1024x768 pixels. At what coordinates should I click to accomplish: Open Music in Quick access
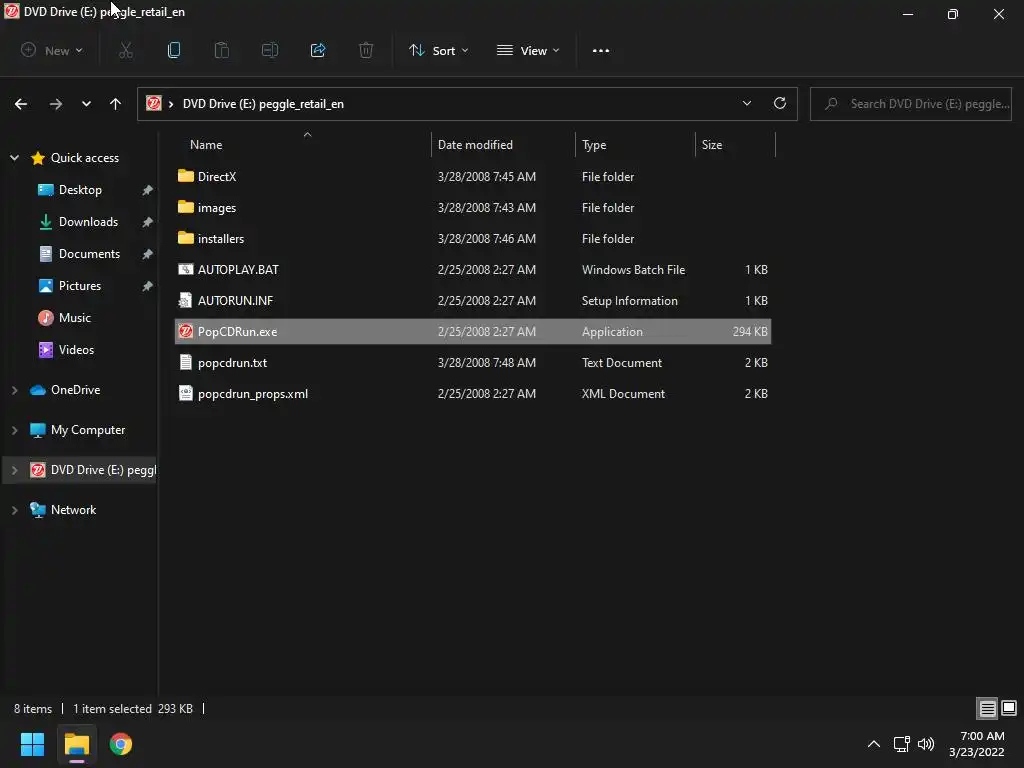tap(74, 317)
